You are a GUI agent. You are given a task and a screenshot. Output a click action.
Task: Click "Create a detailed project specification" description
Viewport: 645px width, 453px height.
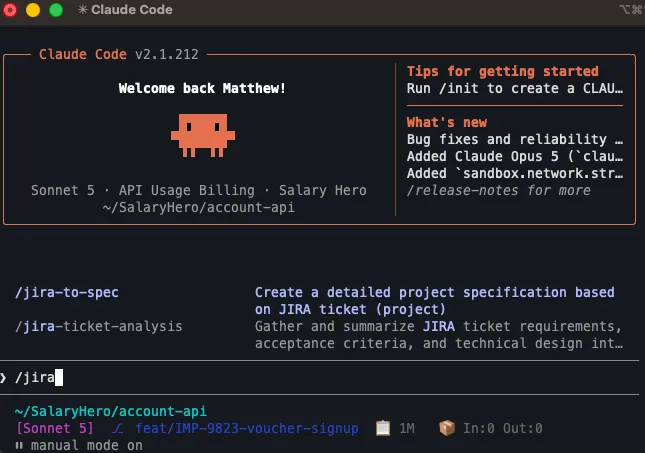[435, 301]
